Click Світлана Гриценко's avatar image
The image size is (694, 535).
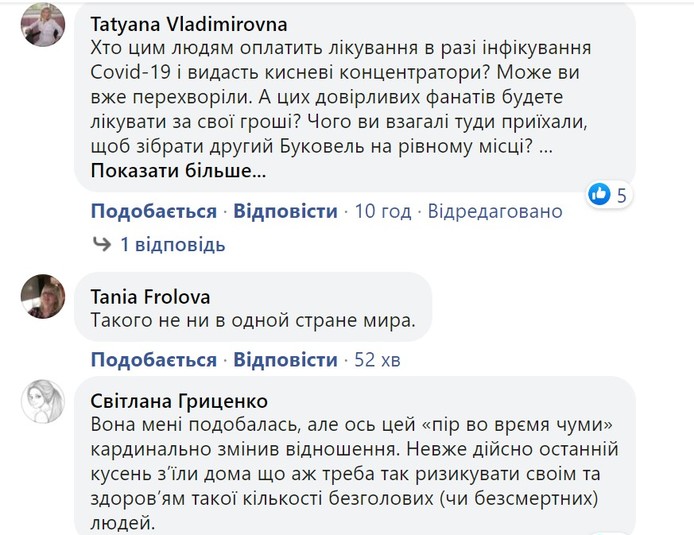[x=42, y=401]
